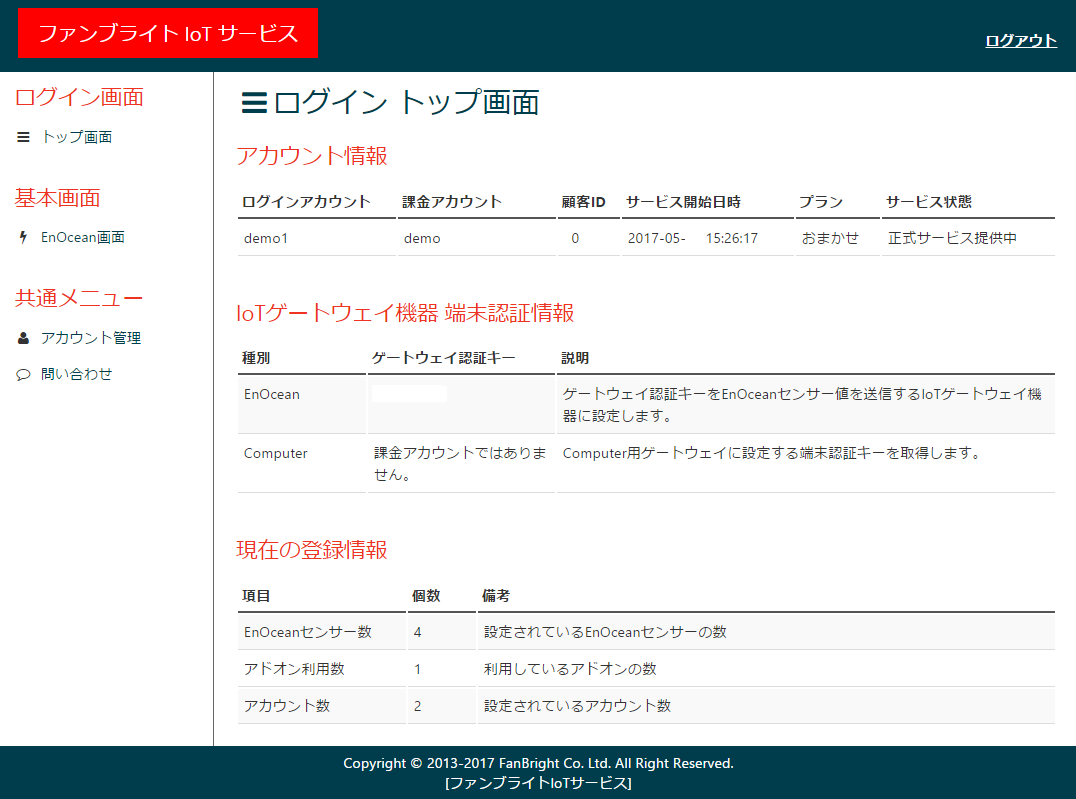Screen dimensions: 1076x799
Task: Click the red ファンブライト IoT サービス logo banner
Action: [168, 33]
